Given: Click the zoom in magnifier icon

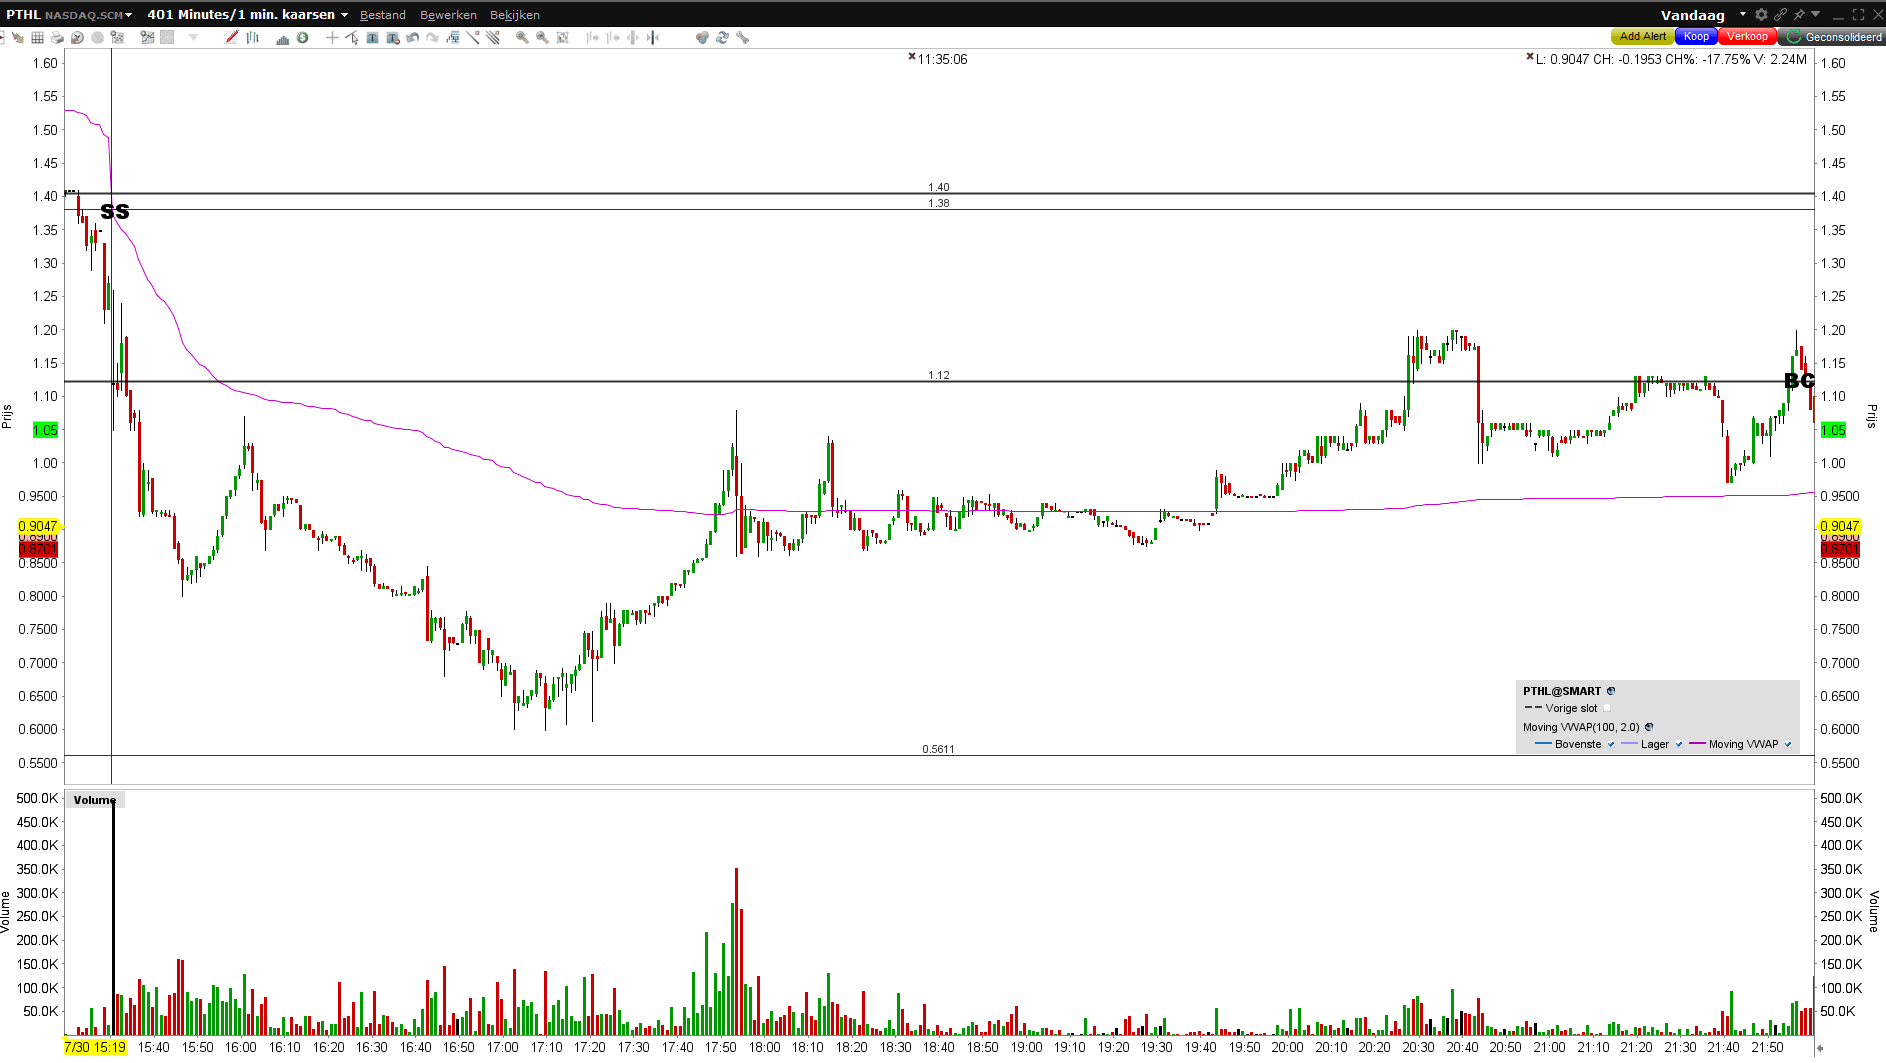Looking at the screenshot, I should coord(522,37).
